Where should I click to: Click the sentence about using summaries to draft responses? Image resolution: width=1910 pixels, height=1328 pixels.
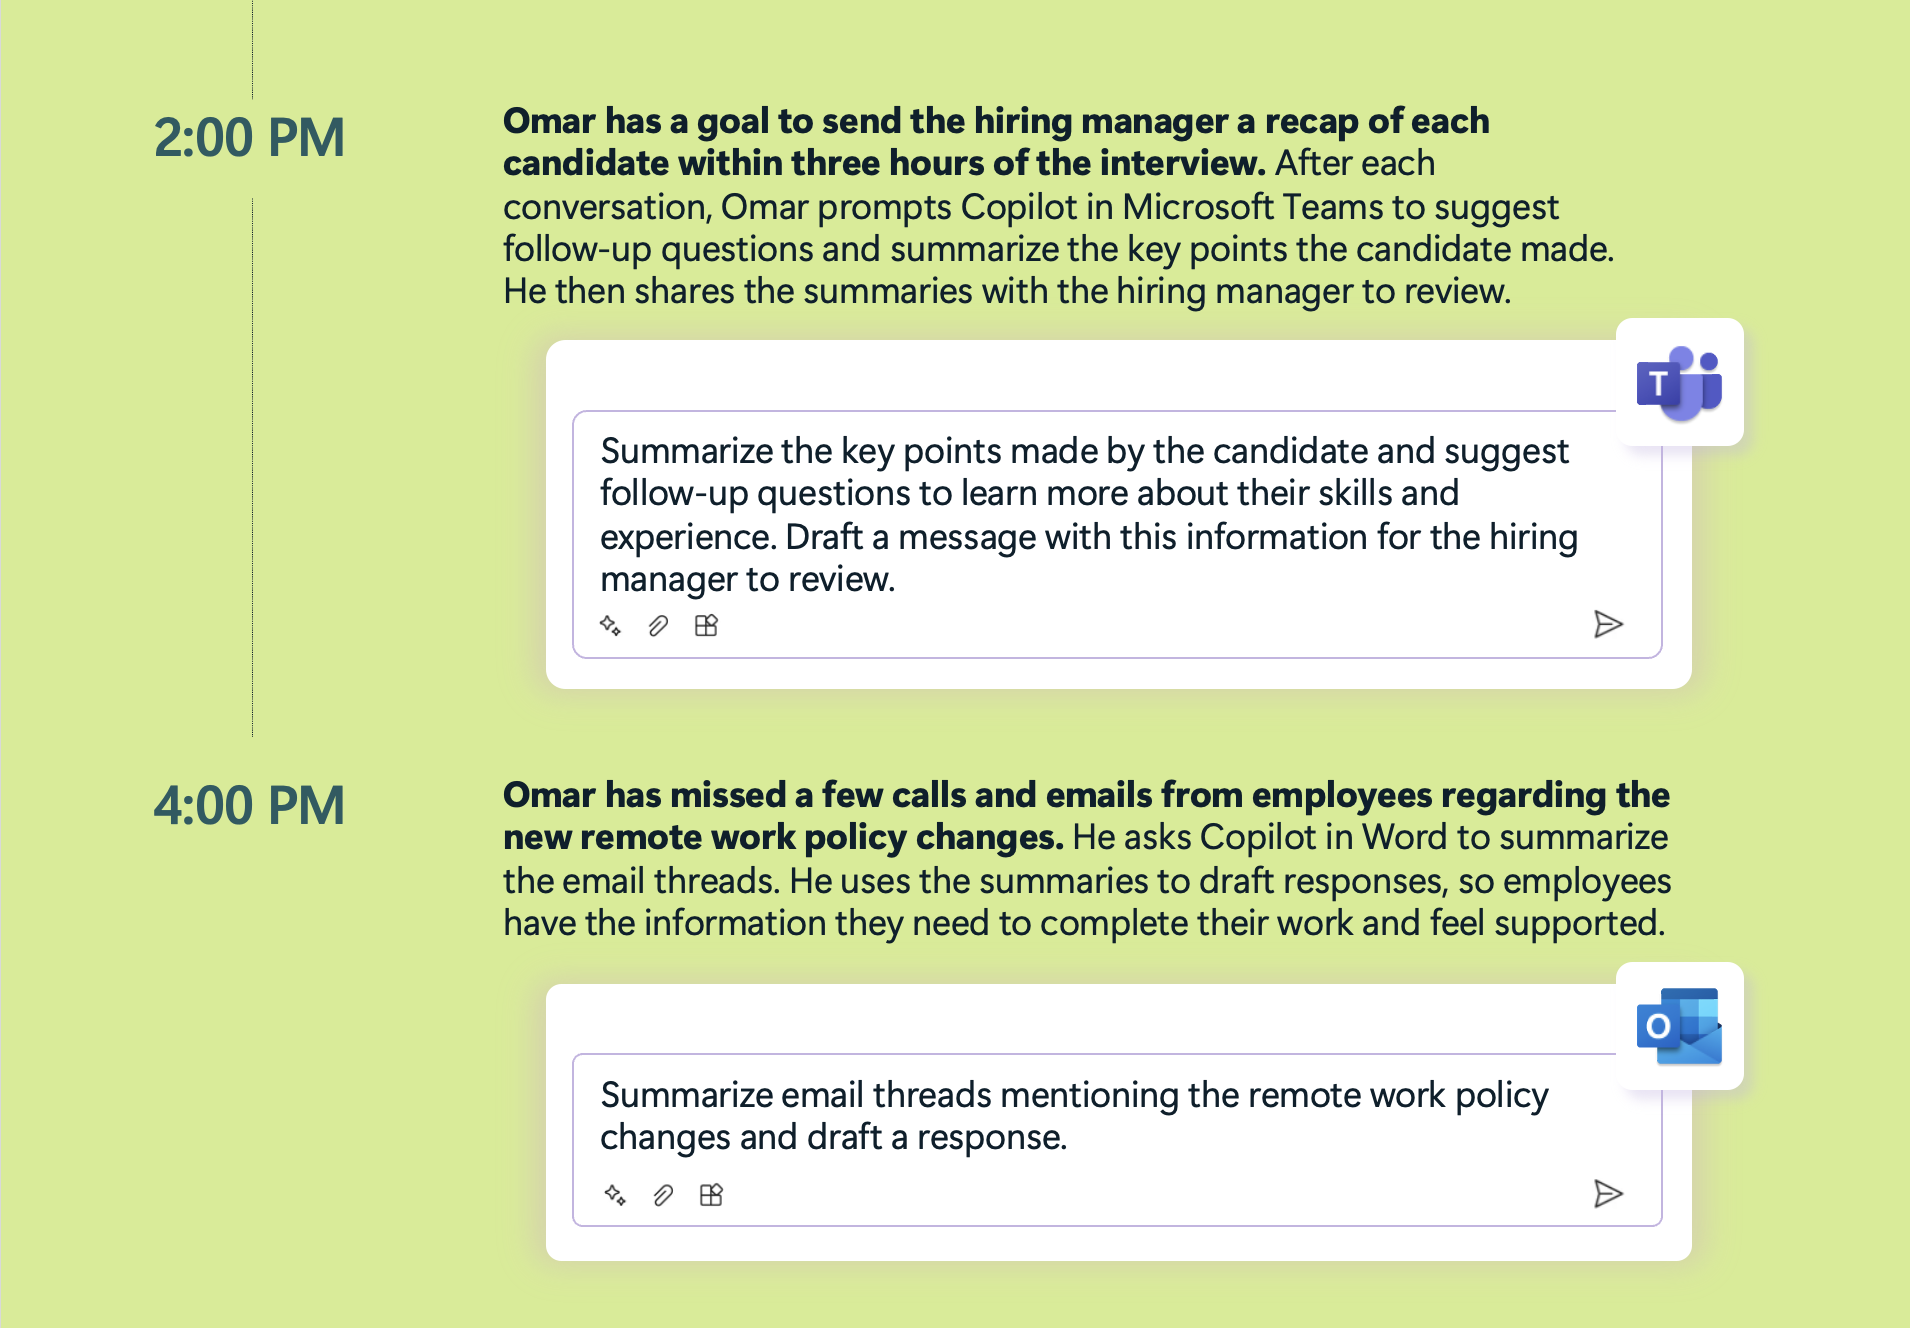[x=1230, y=882]
